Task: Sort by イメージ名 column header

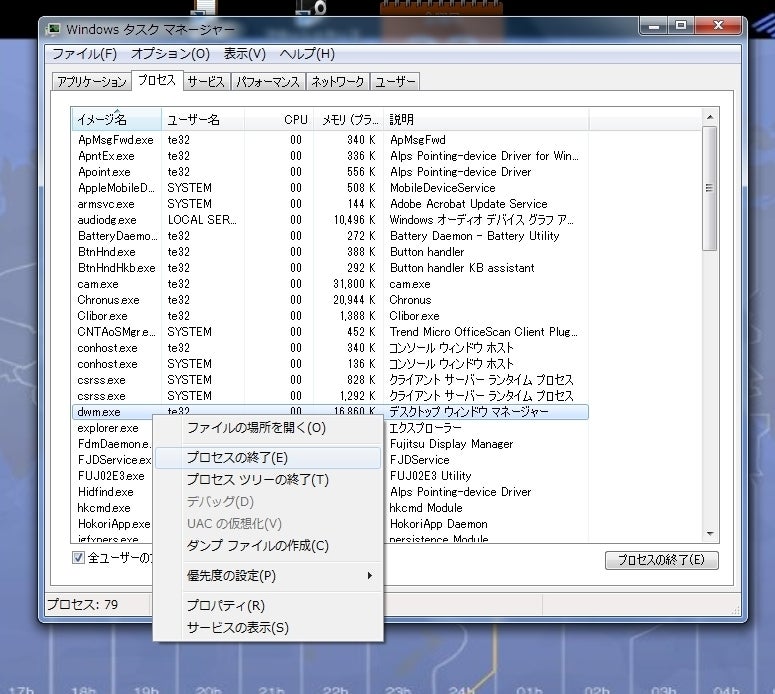Action: [116, 120]
